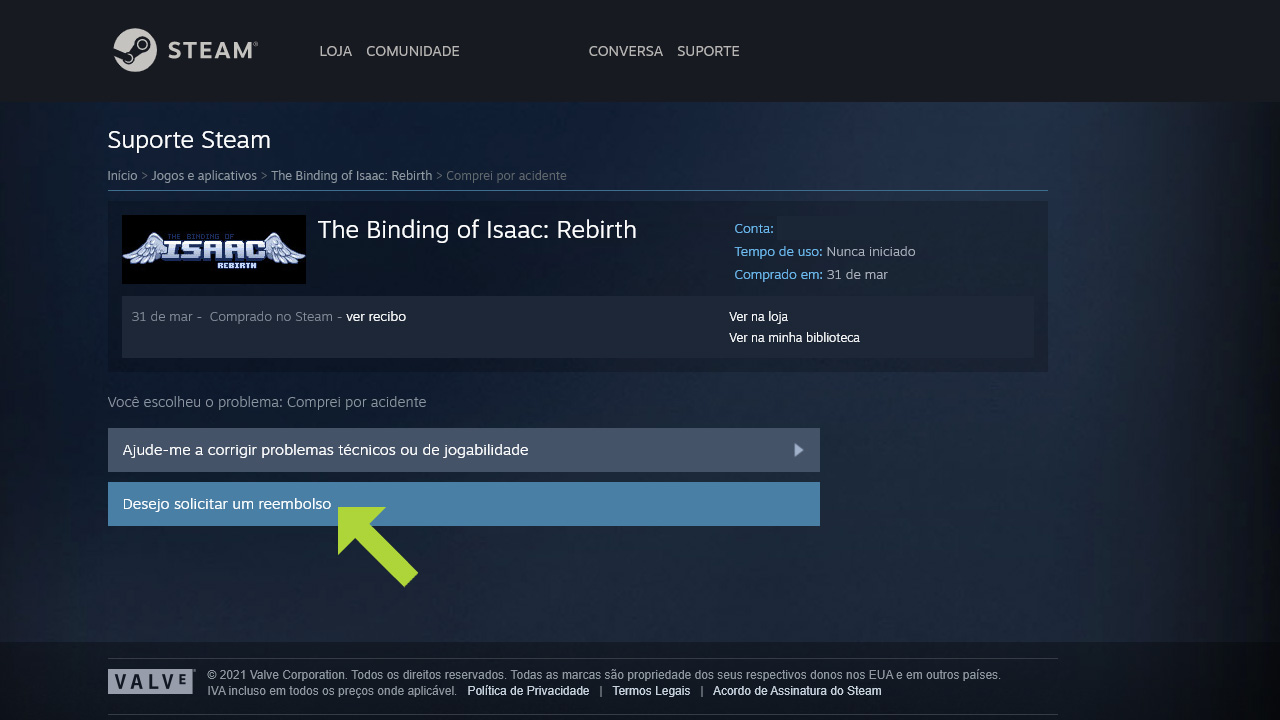Choose Desejo solicitar um reembolso
The image size is (1280, 720).
tap(464, 504)
